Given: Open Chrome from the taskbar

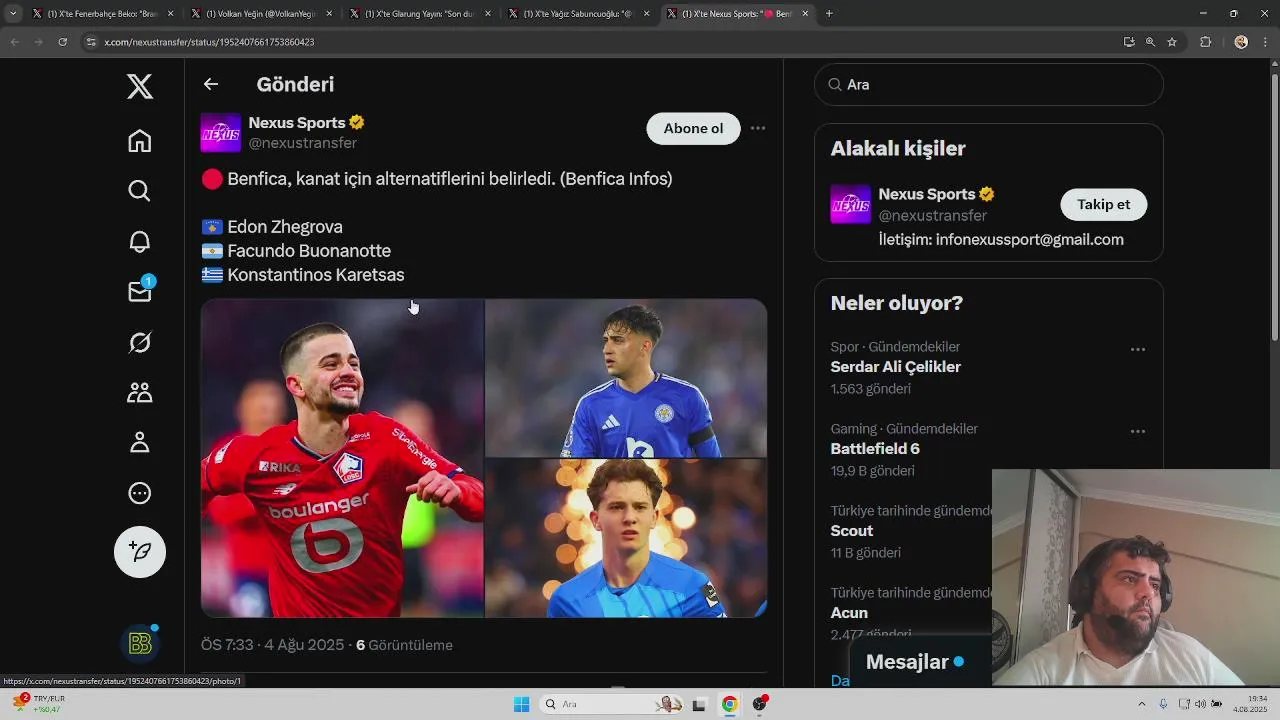Looking at the screenshot, I should pos(730,704).
